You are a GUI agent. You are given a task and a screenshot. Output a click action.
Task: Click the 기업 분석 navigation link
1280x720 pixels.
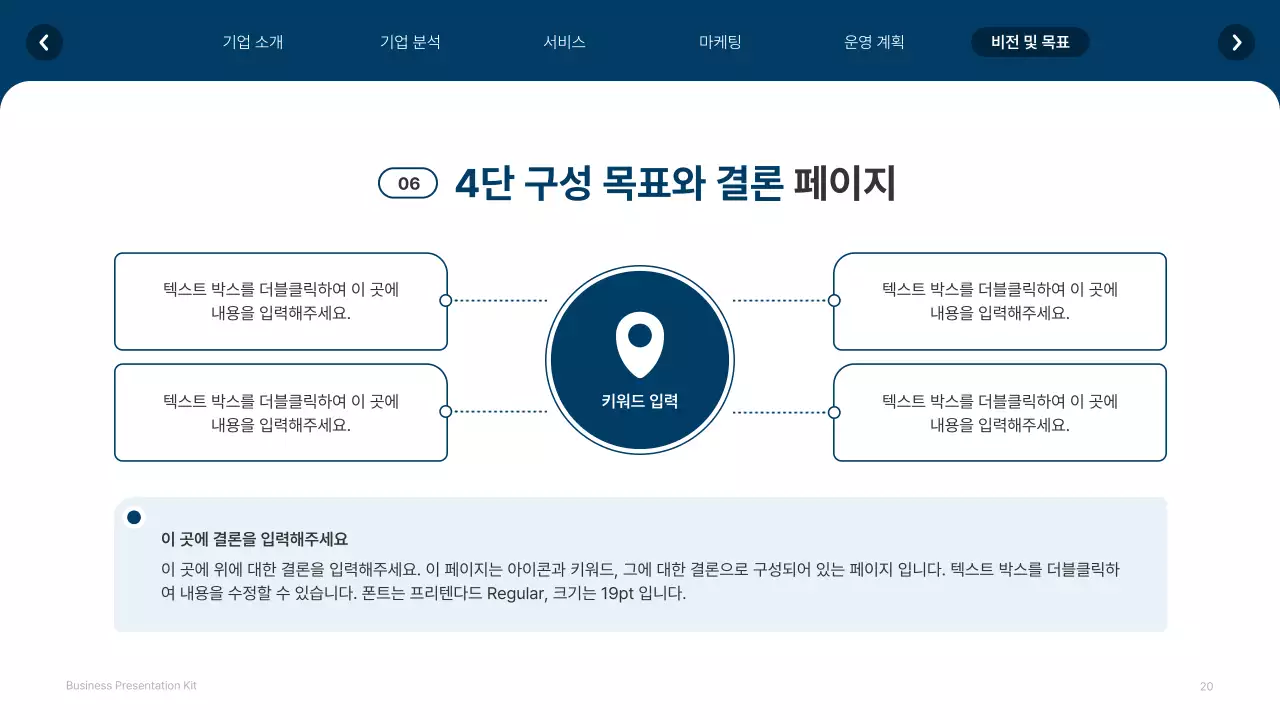coord(410,42)
